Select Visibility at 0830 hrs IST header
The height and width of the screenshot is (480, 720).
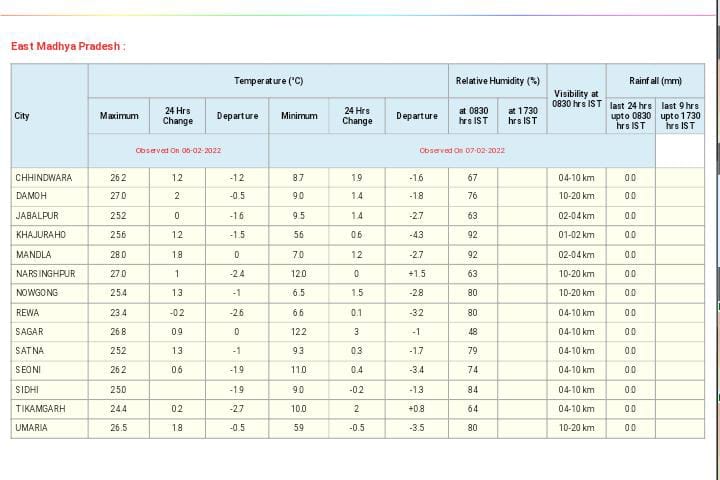(576, 98)
